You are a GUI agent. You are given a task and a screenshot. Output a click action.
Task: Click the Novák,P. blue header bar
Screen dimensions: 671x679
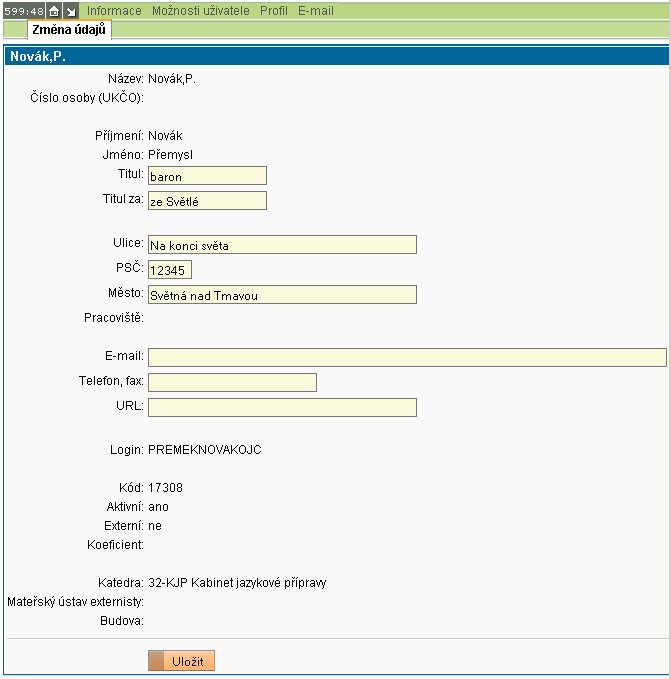tap(335, 57)
